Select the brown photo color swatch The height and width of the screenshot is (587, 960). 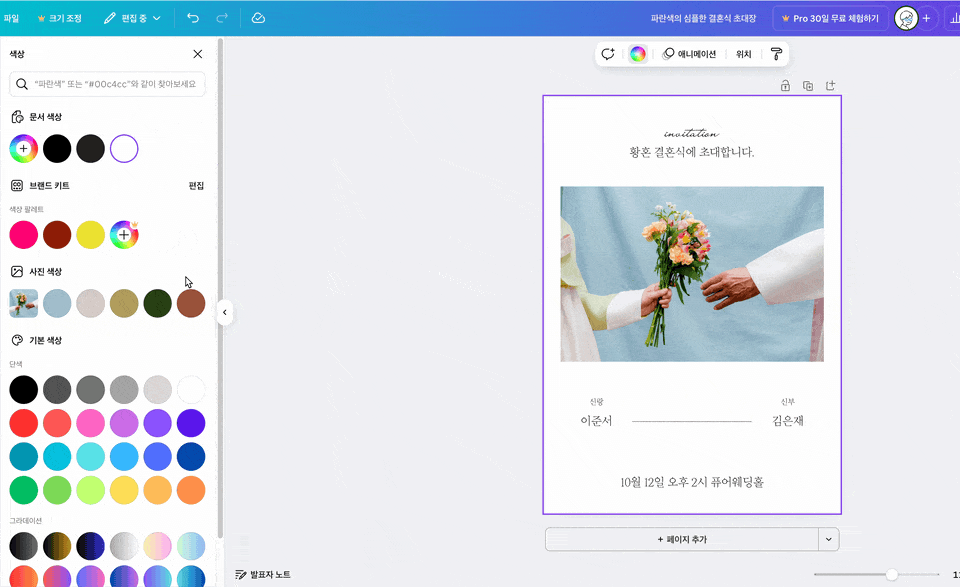coord(191,304)
